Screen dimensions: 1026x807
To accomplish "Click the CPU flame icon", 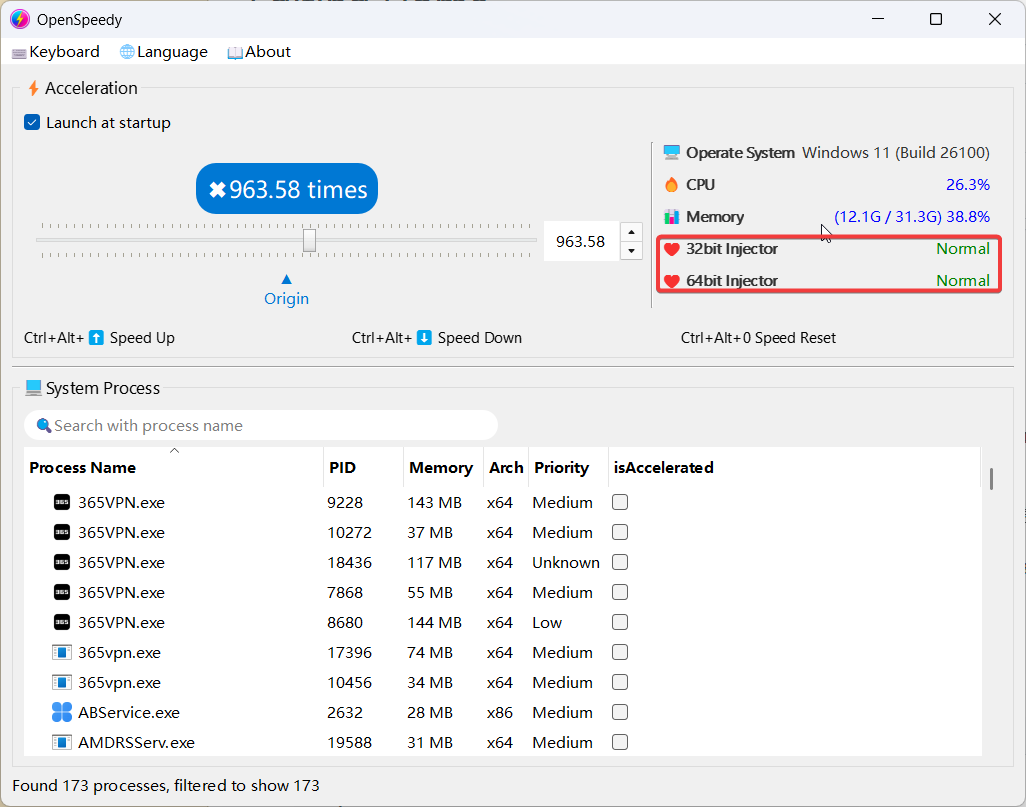I will pyautogui.click(x=671, y=185).
